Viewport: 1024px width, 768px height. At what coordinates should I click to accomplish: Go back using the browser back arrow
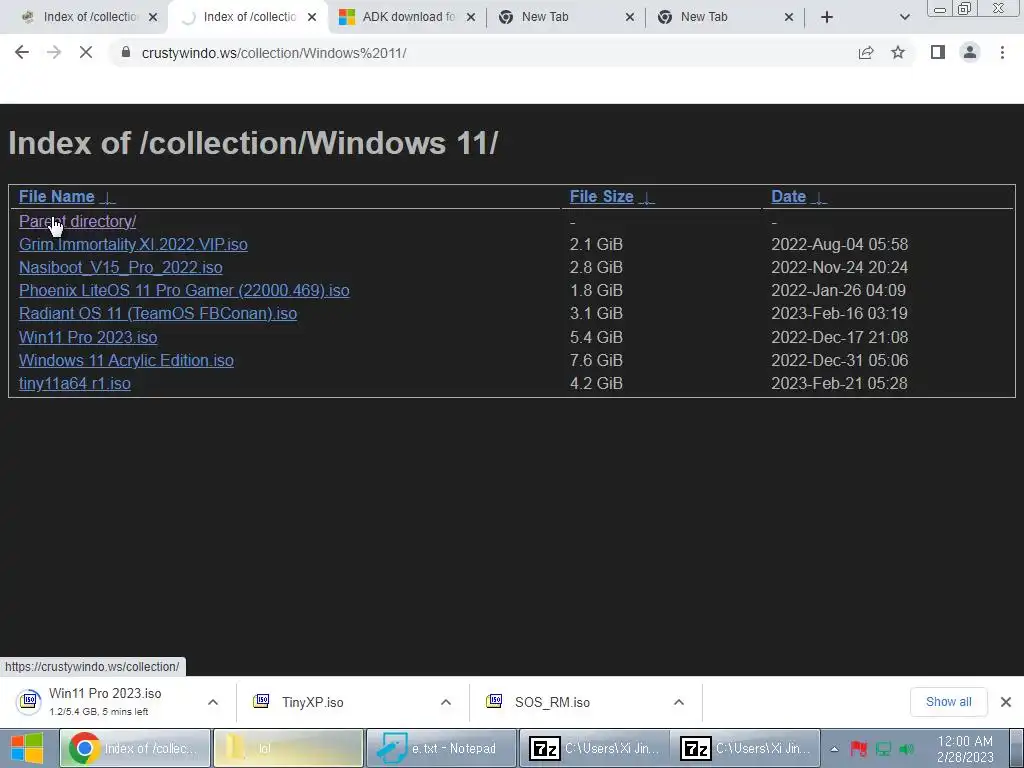pos(22,52)
